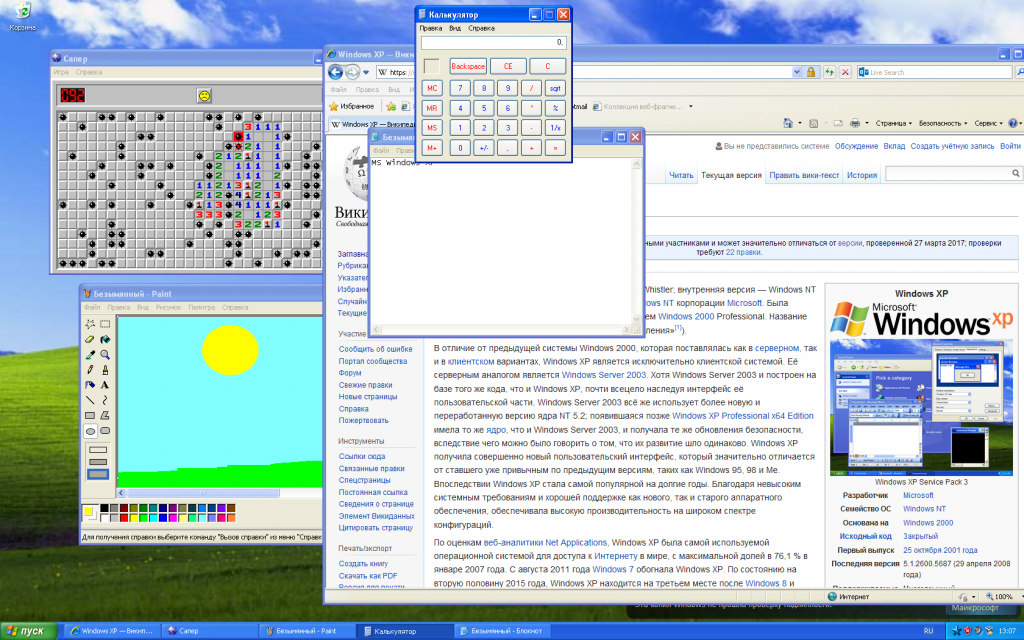This screenshot has height=640, width=1024.
Task: Click the Home icon in IE command bar
Action: pos(787,123)
